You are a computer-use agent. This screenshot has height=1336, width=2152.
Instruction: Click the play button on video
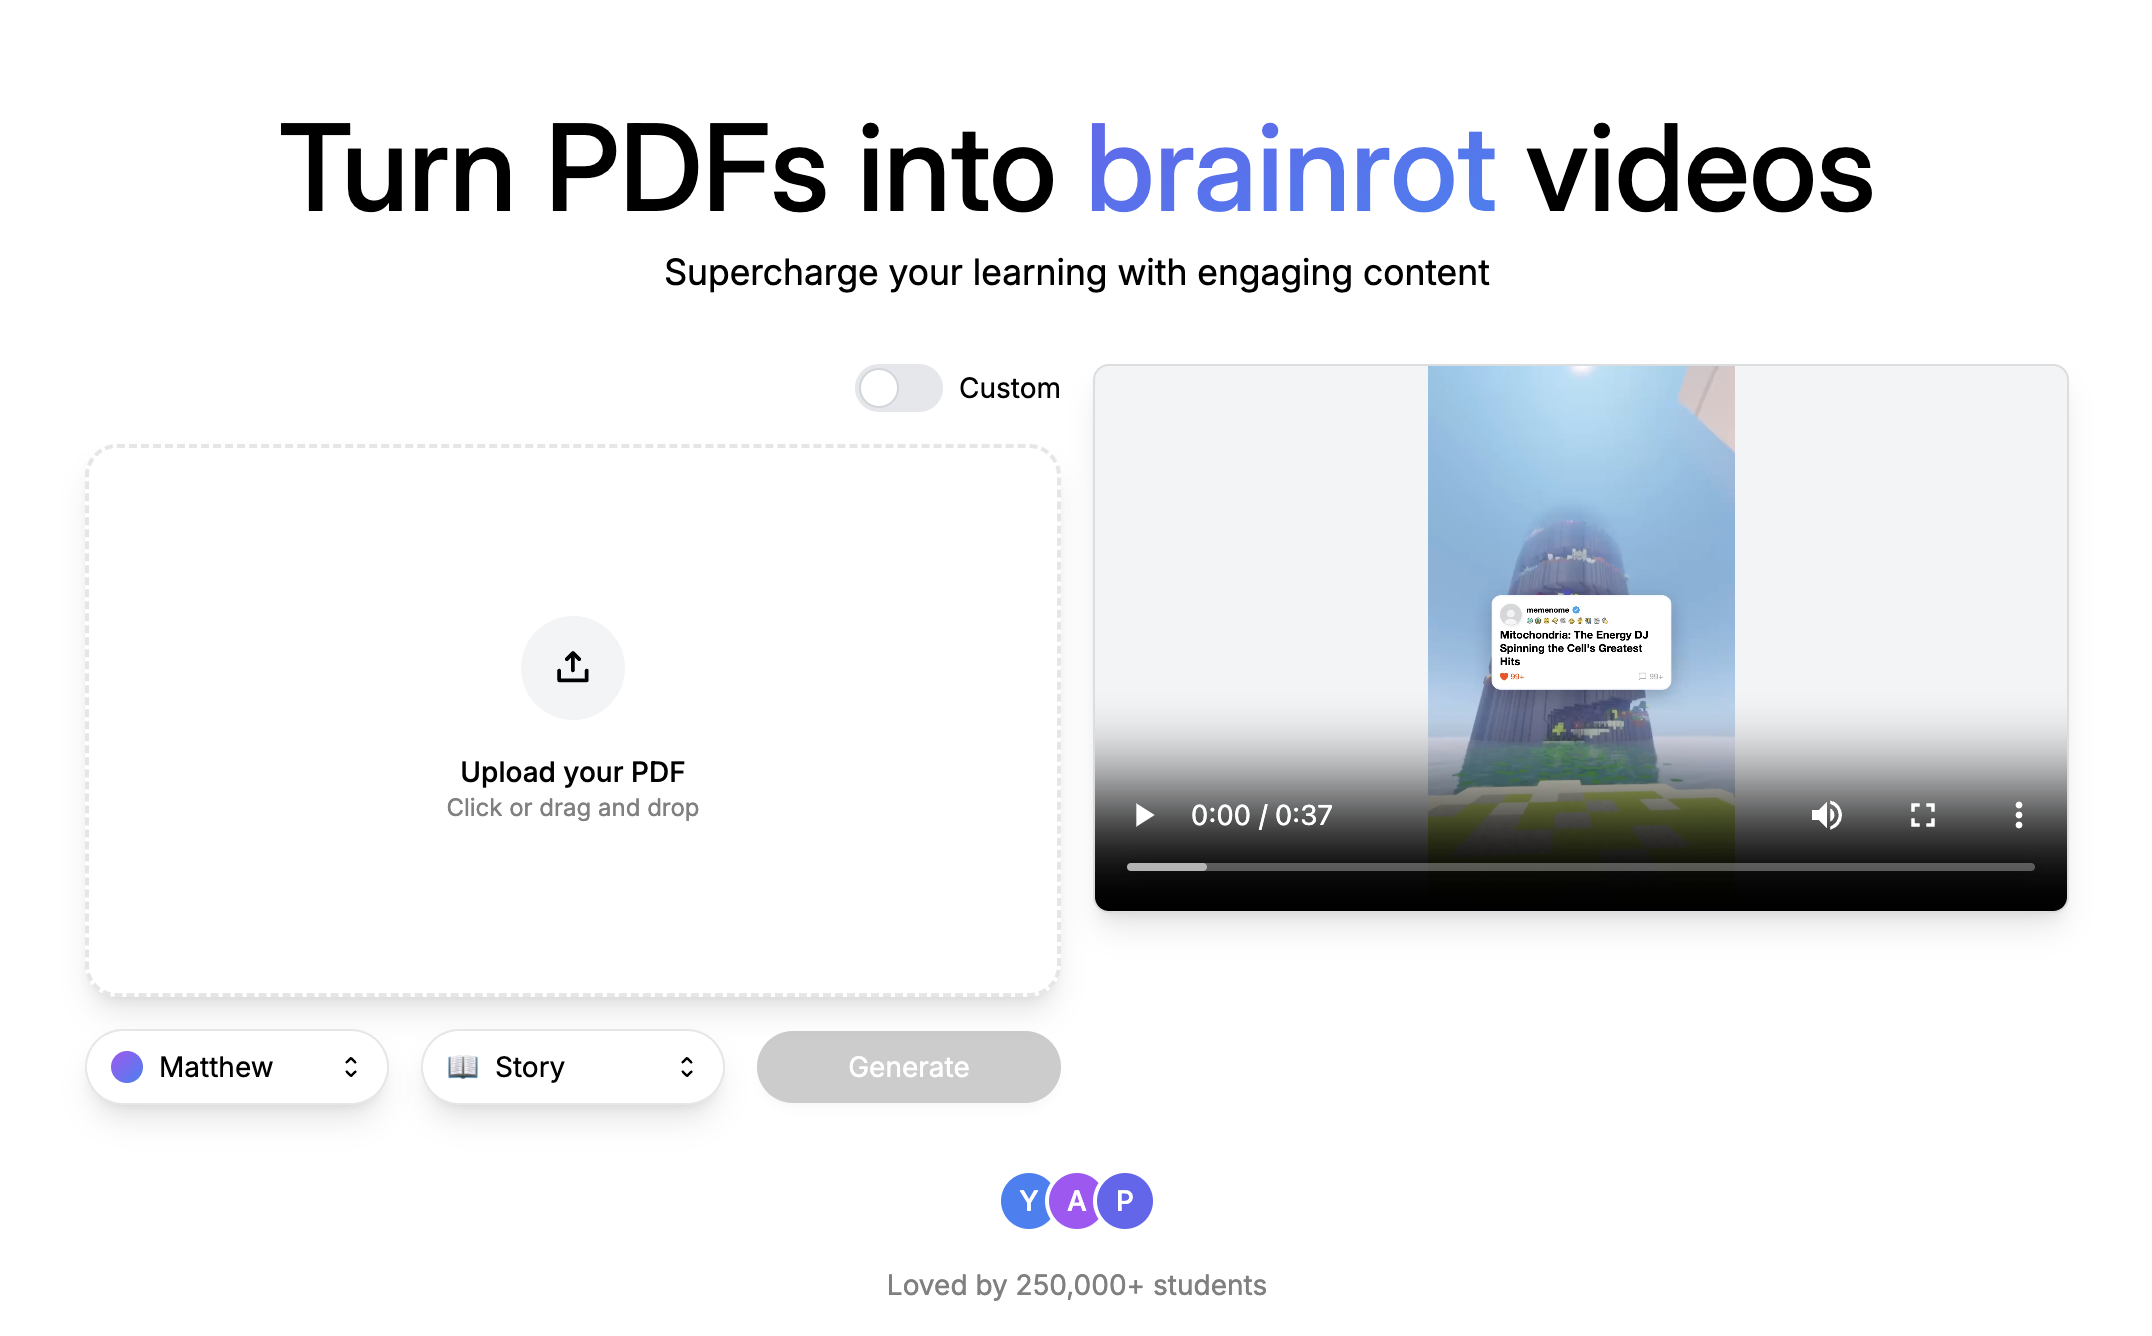click(x=1144, y=813)
